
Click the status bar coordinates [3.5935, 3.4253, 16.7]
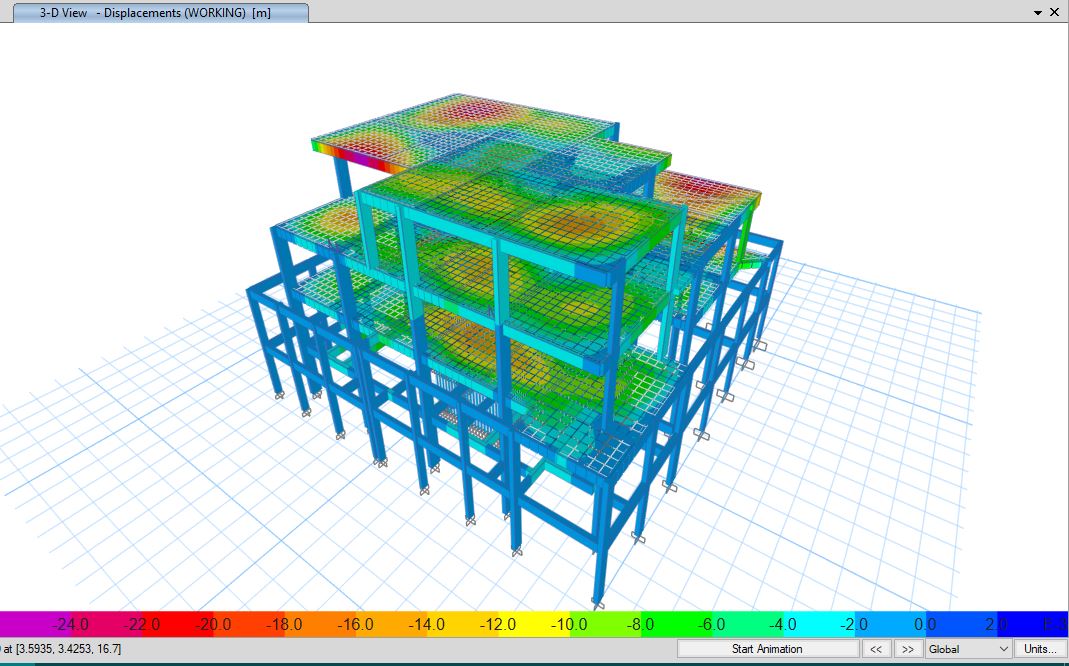68,649
